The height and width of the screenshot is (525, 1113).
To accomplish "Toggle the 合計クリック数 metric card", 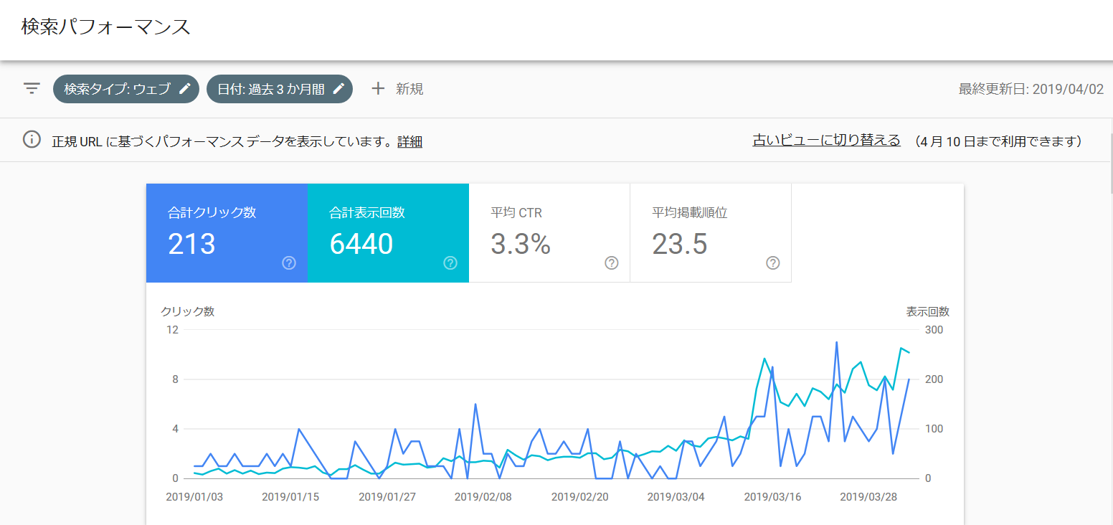I will pos(226,232).
